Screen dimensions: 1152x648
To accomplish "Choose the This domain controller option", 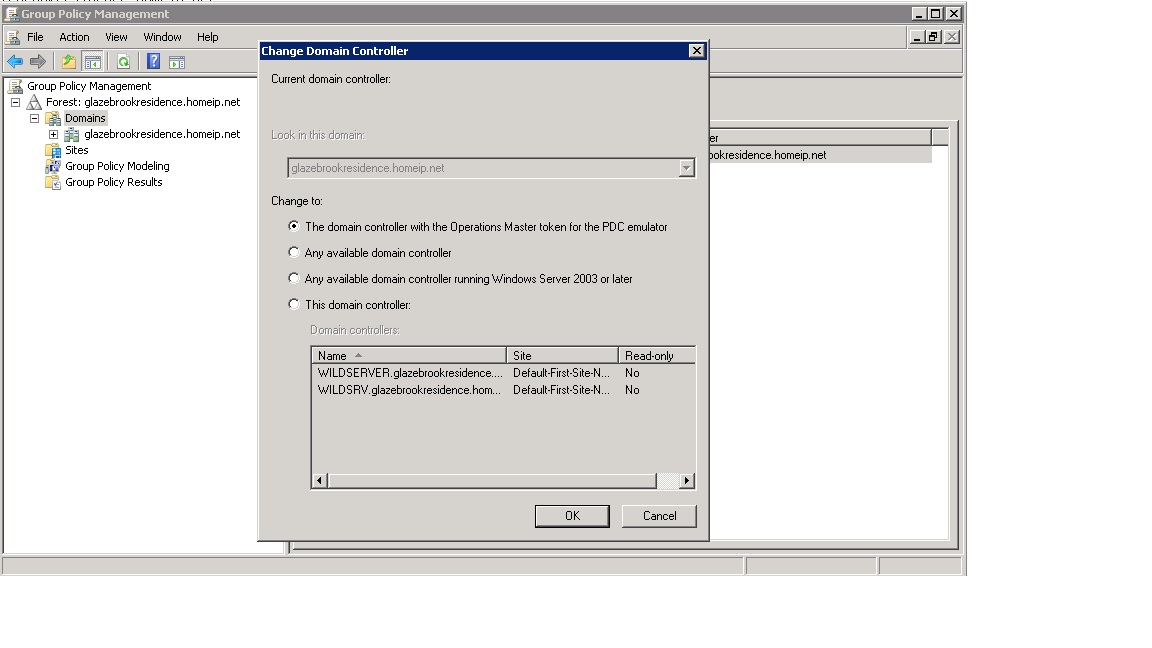I will [293, 304].
